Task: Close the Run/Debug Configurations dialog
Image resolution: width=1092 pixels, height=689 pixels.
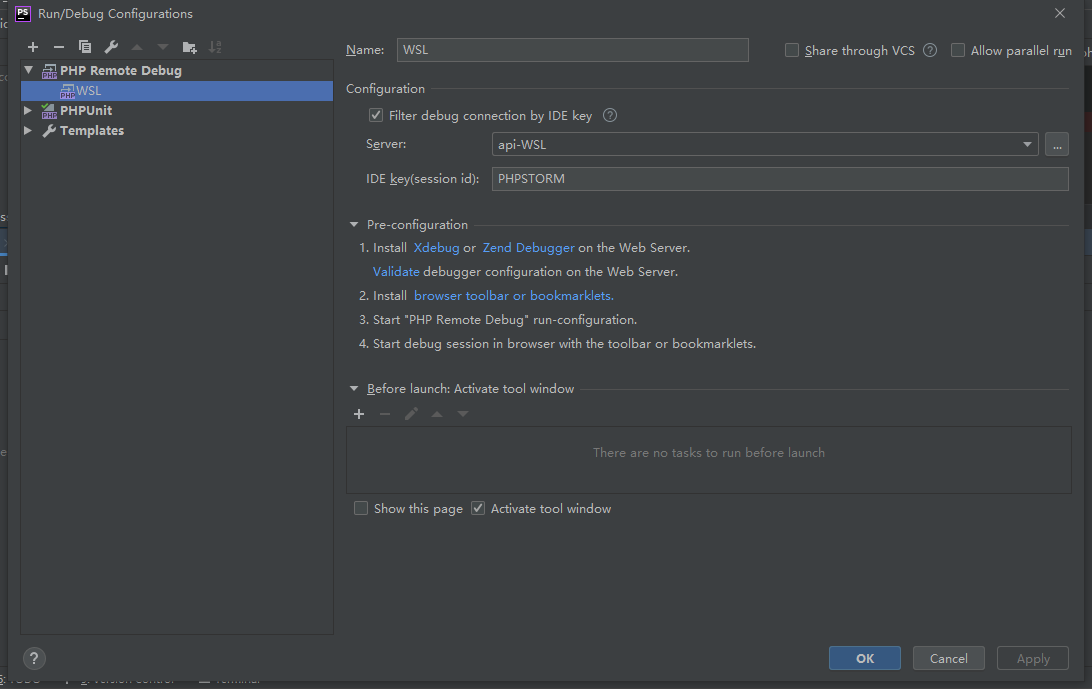Action: (1059, 13)
